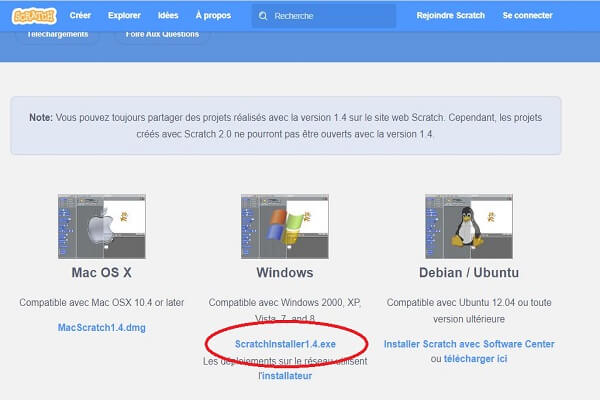Click the search magnifier icon

263,16
